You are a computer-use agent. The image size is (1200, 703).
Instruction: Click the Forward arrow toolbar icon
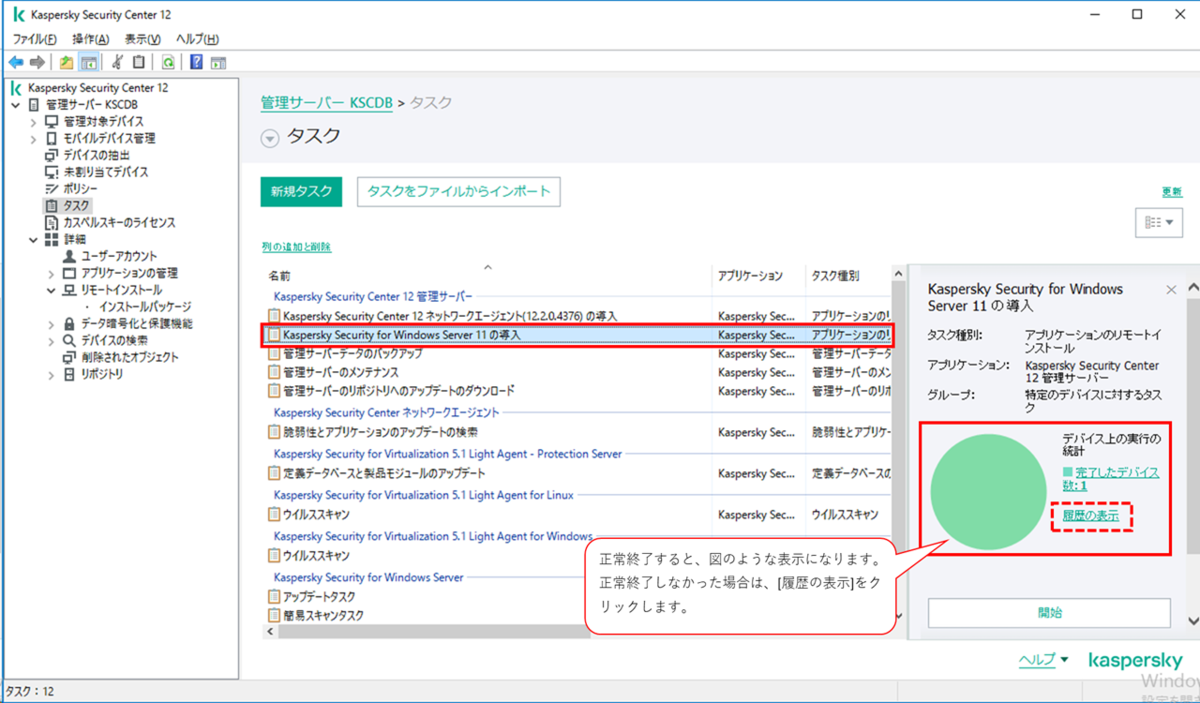36,62
